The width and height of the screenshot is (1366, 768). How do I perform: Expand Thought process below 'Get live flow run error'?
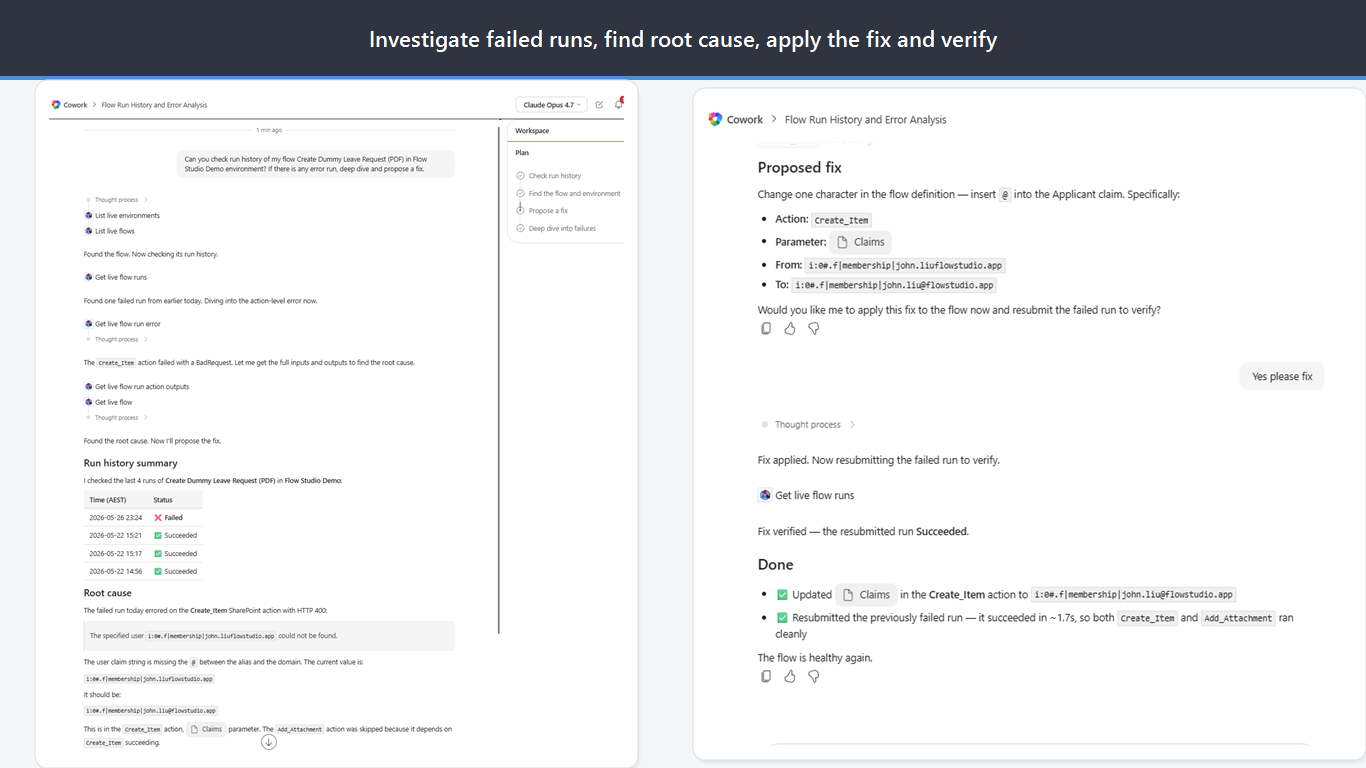pos(116,340)
